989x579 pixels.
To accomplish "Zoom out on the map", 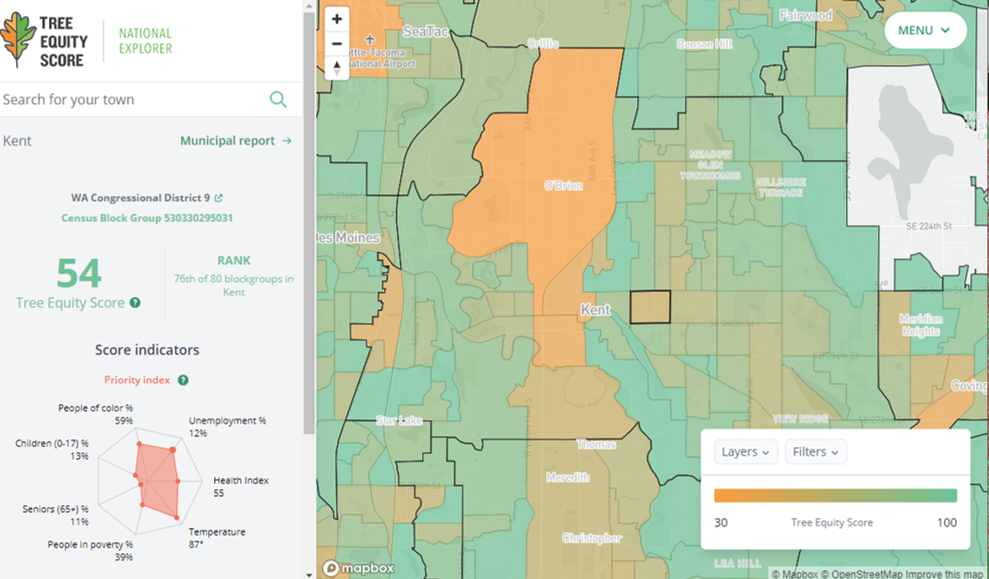I will [x=337, y=44].
